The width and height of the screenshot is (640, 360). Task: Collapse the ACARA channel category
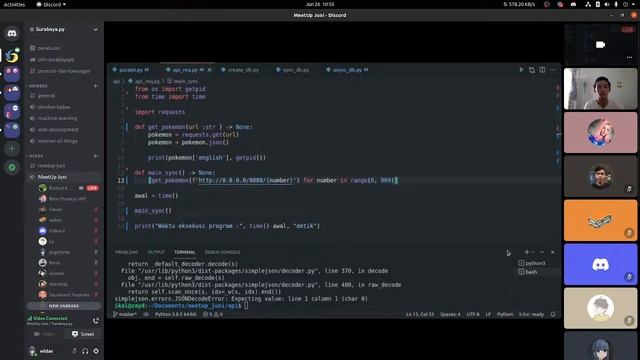tap(36, 156)
